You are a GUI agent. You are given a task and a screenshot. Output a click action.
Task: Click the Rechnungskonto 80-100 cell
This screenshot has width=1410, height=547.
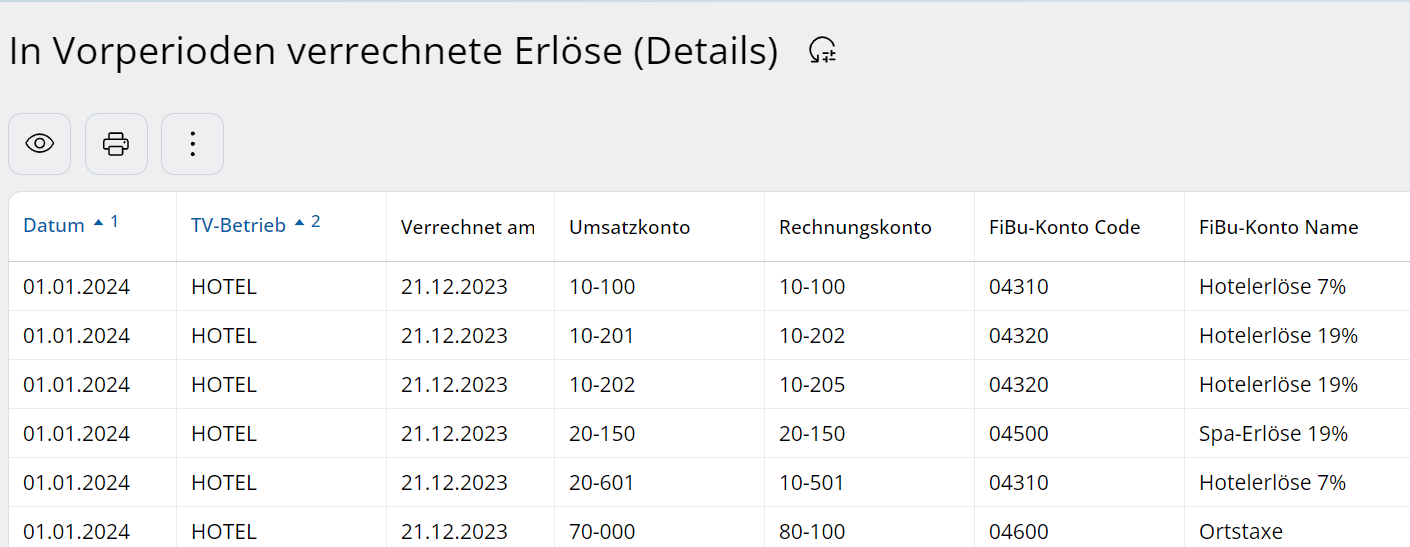[x=812, y=532]
